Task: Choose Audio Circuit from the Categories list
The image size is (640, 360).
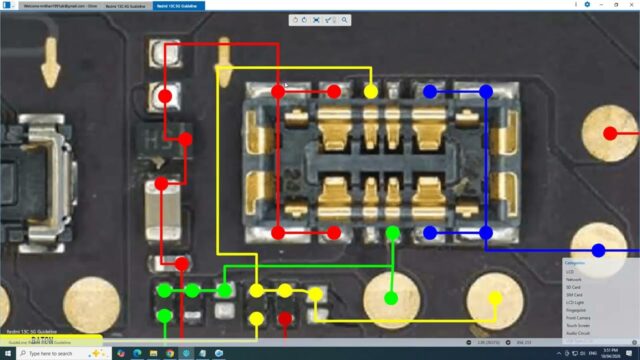Action: click(x=578, y=333)
